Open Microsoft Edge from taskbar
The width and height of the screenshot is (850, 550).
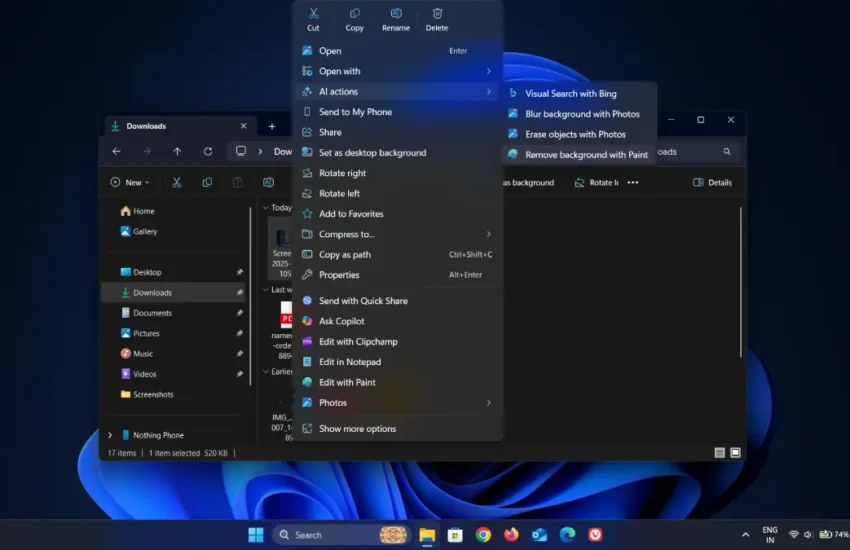coord(567,535)
